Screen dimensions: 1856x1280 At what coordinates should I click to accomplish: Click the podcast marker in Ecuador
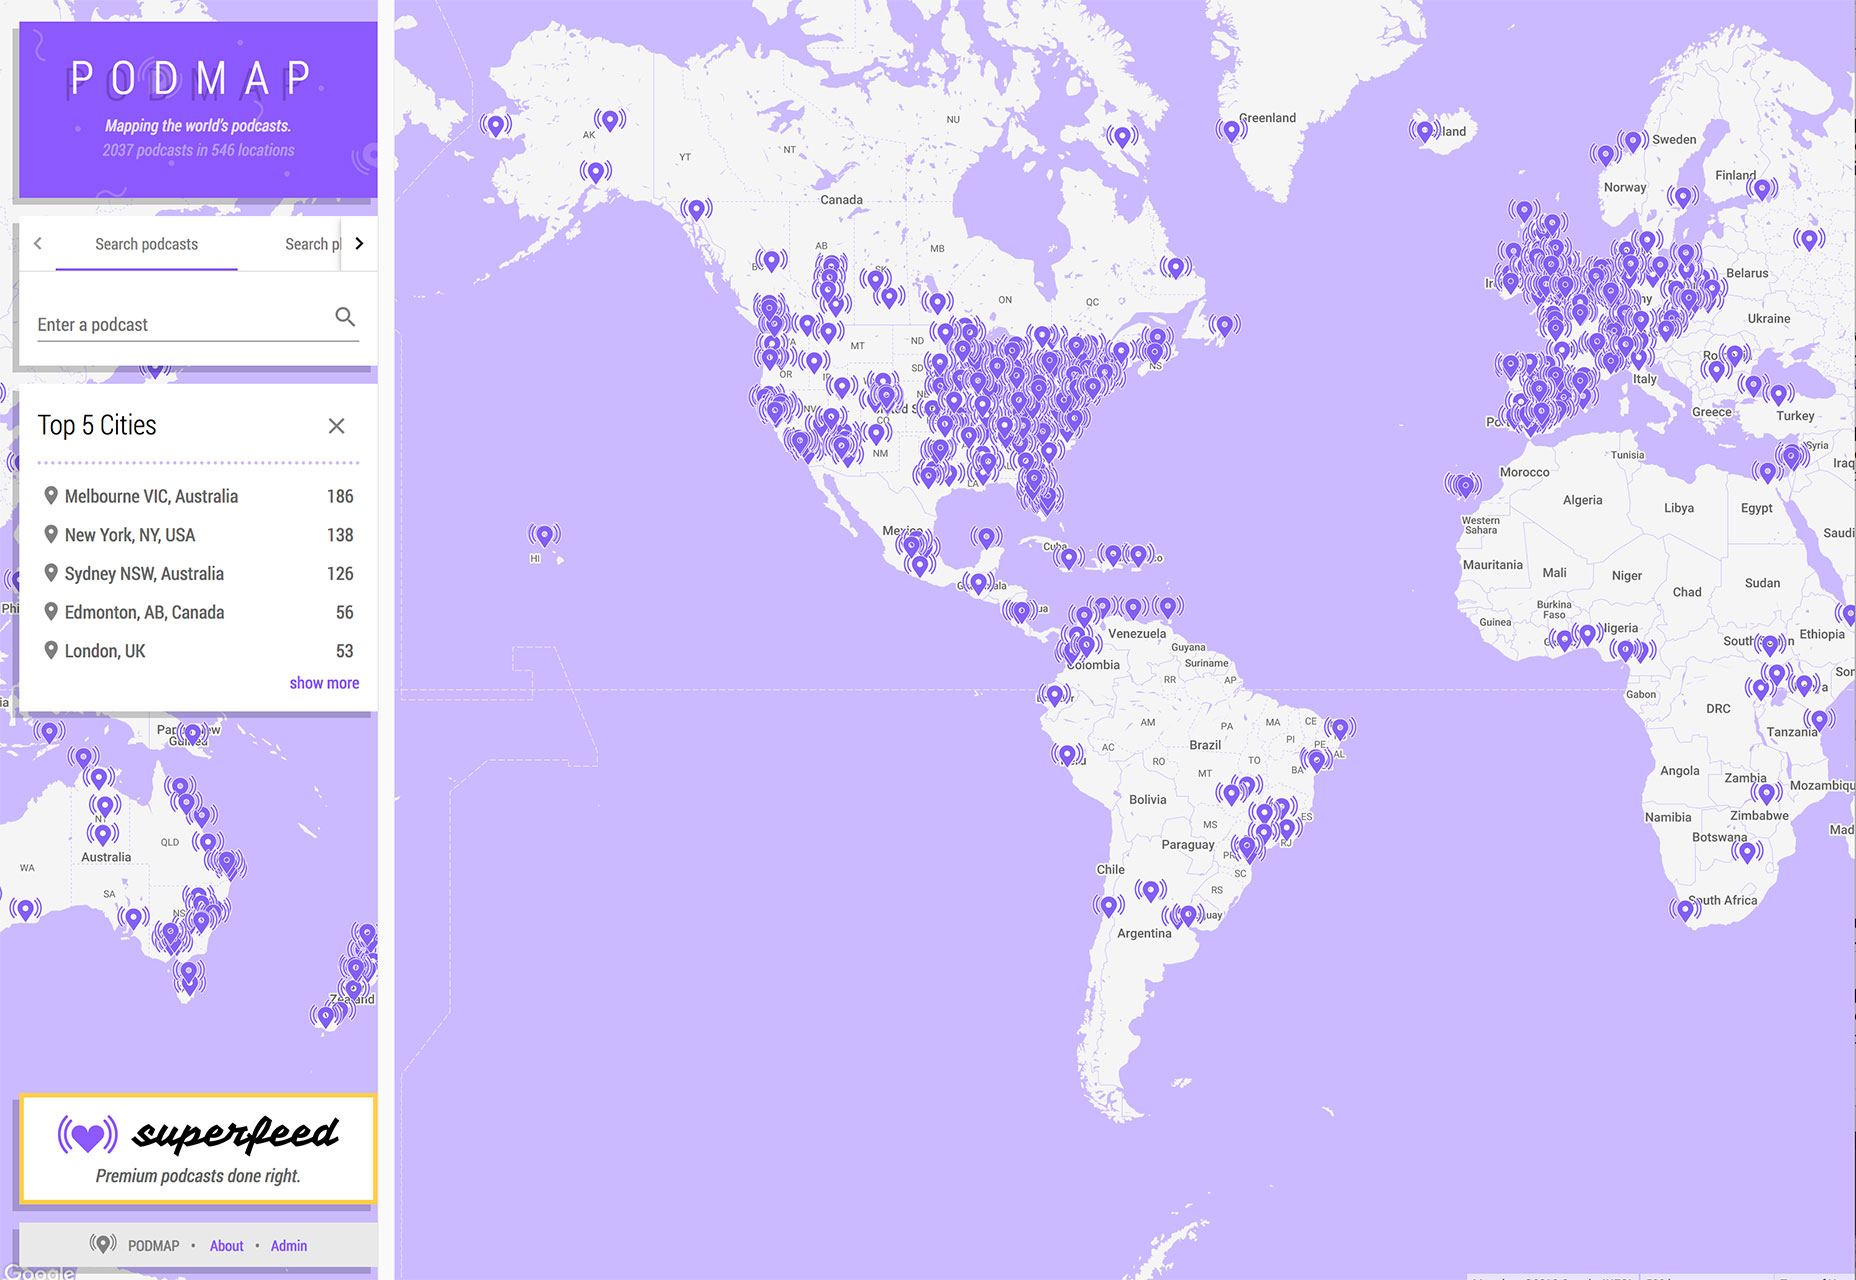pyautogui.click(x=1053, y=693)
